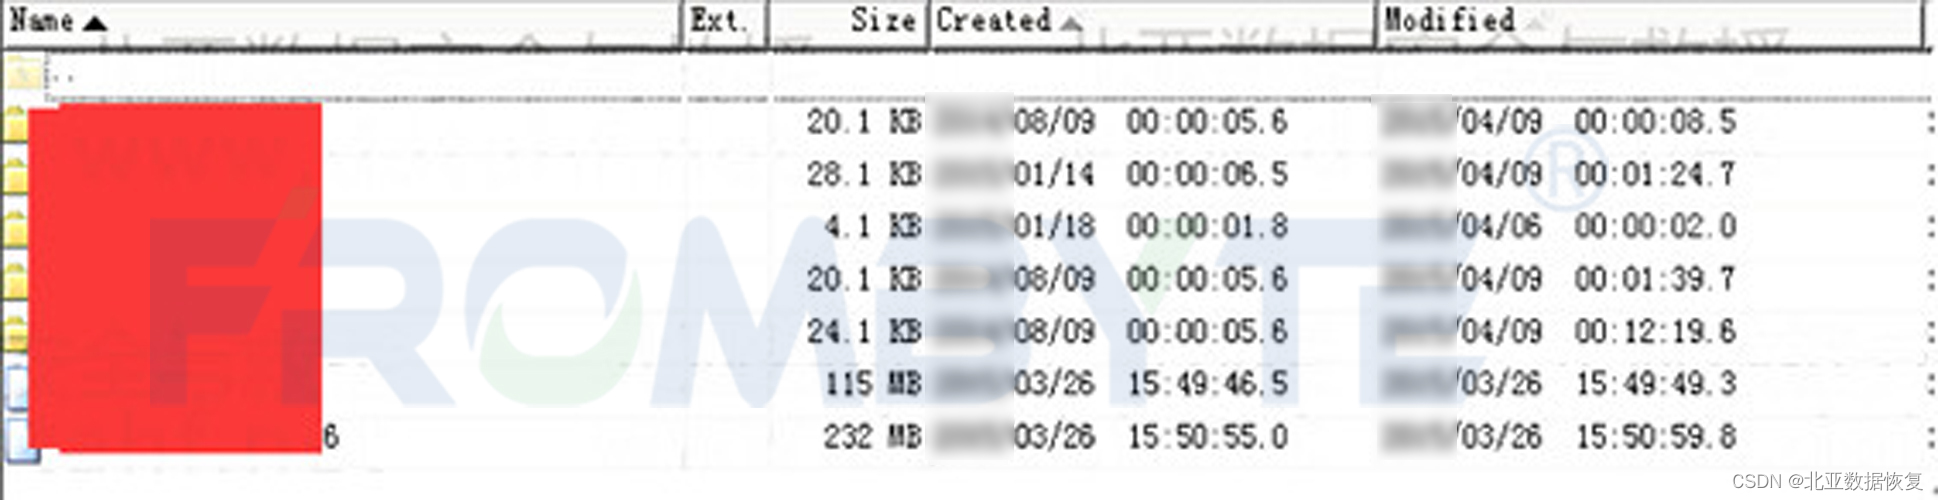Select folder icon of row modified 00:01:39.7
Image resolution: width=1938 pixels, height=500 pixels.
coord(14,281)
